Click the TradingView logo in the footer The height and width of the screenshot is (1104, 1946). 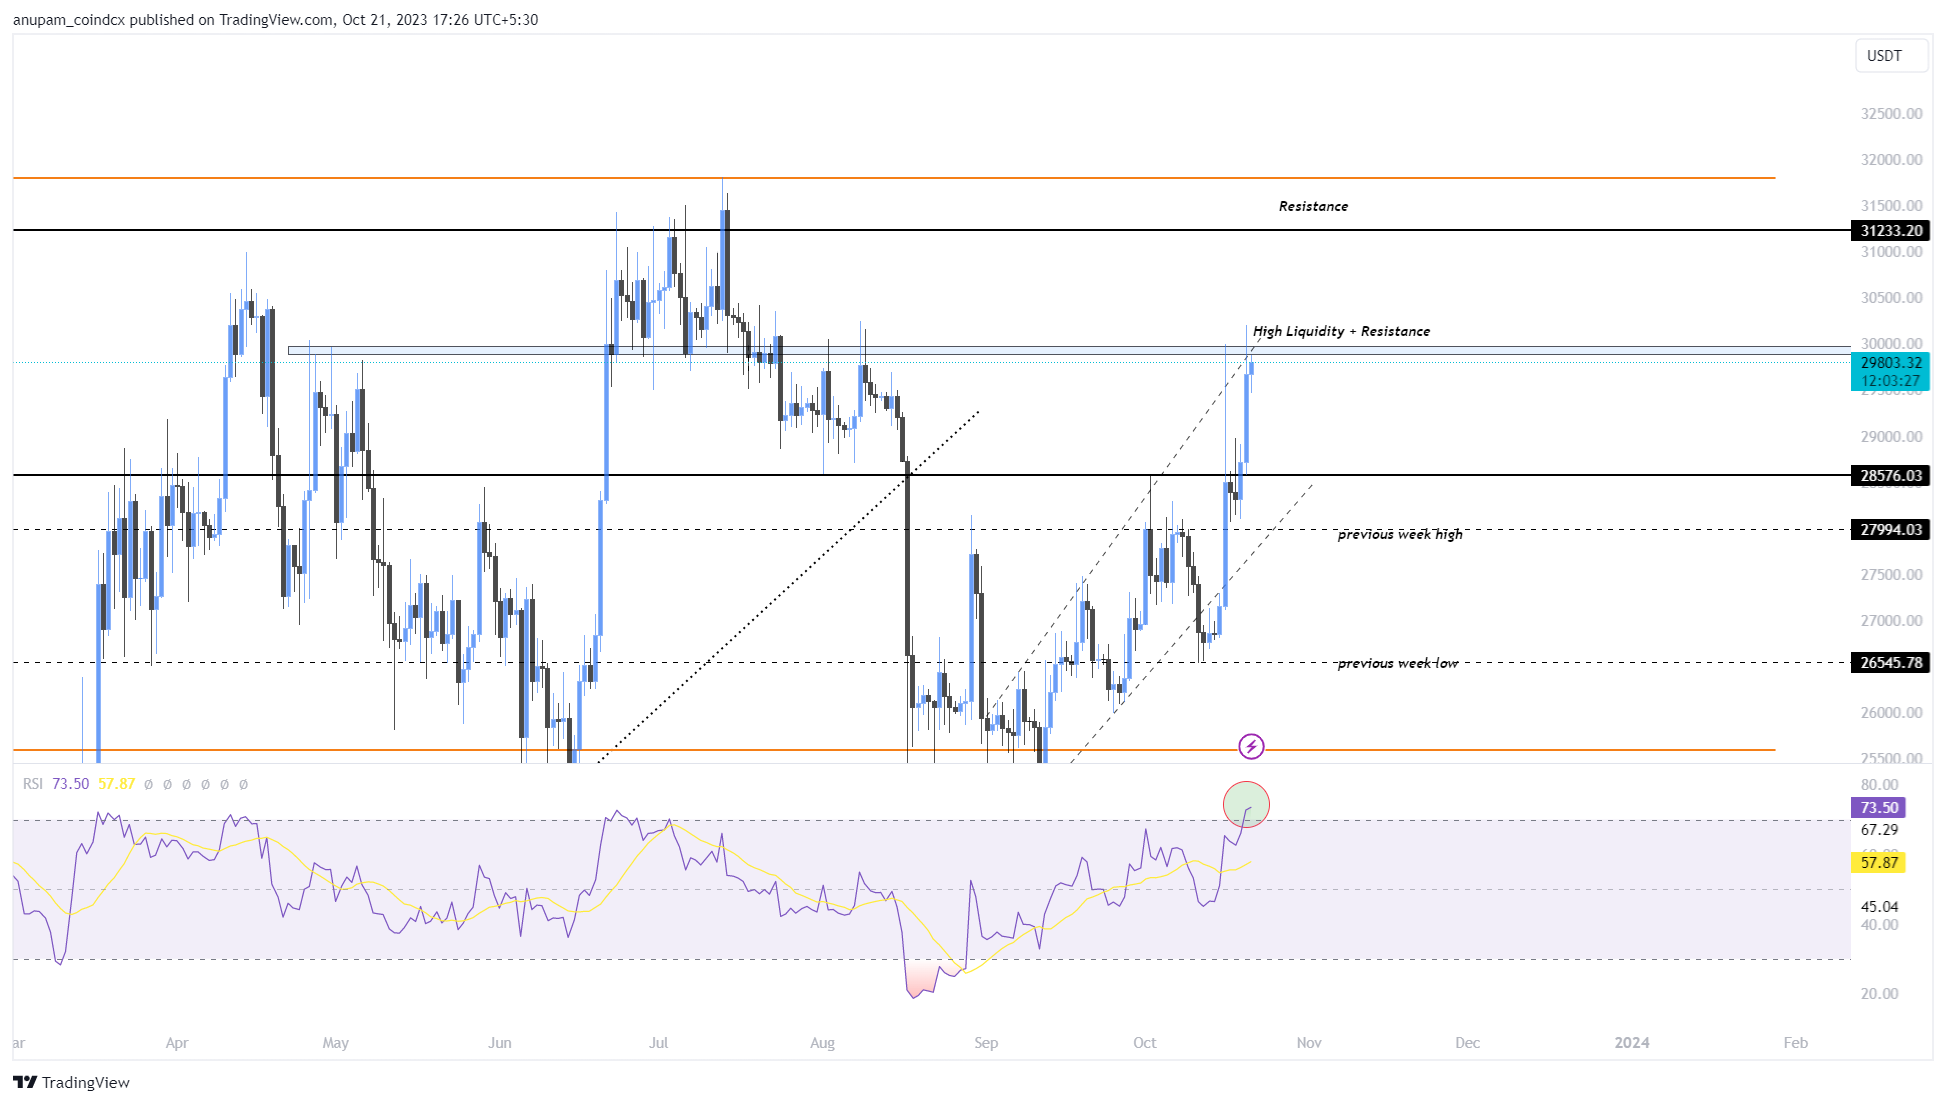[x=72, y=1082]
